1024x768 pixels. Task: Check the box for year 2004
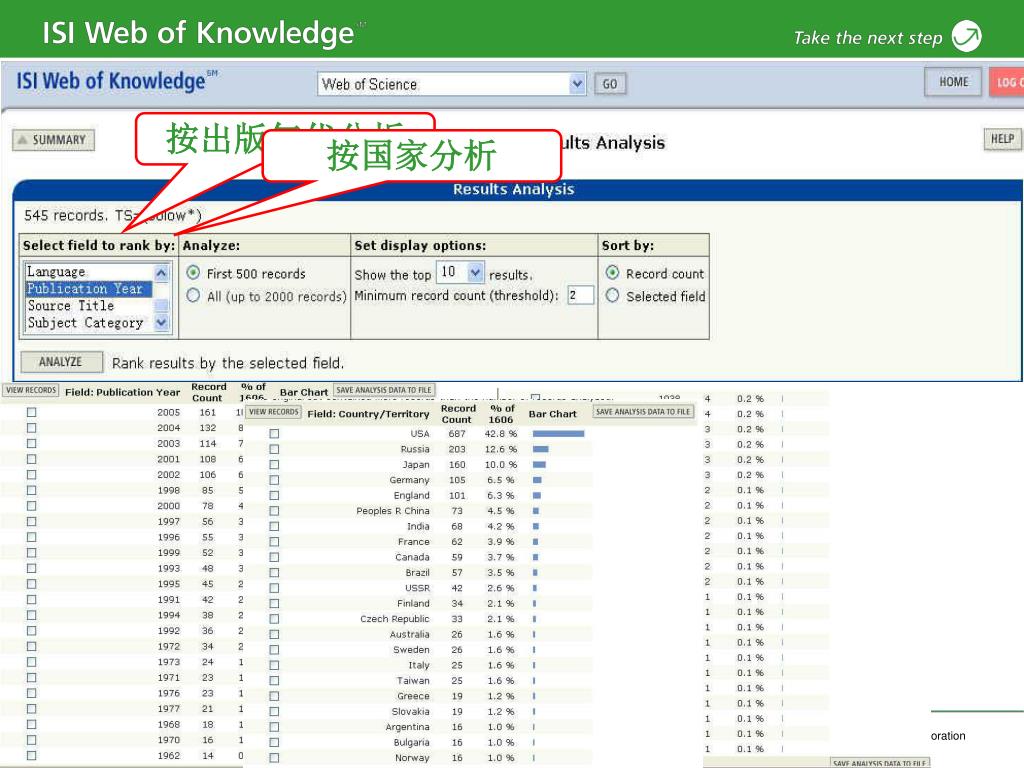coord(31,428)
